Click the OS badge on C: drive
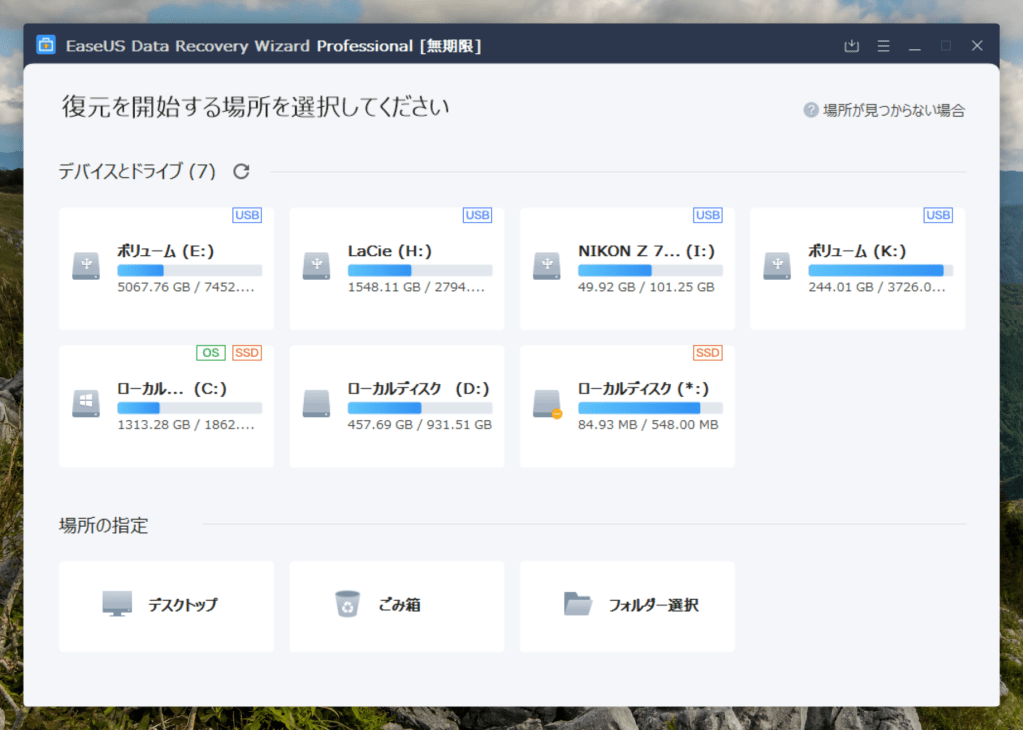Screen dimensions: 1023x730 click(x=210, y=353)
